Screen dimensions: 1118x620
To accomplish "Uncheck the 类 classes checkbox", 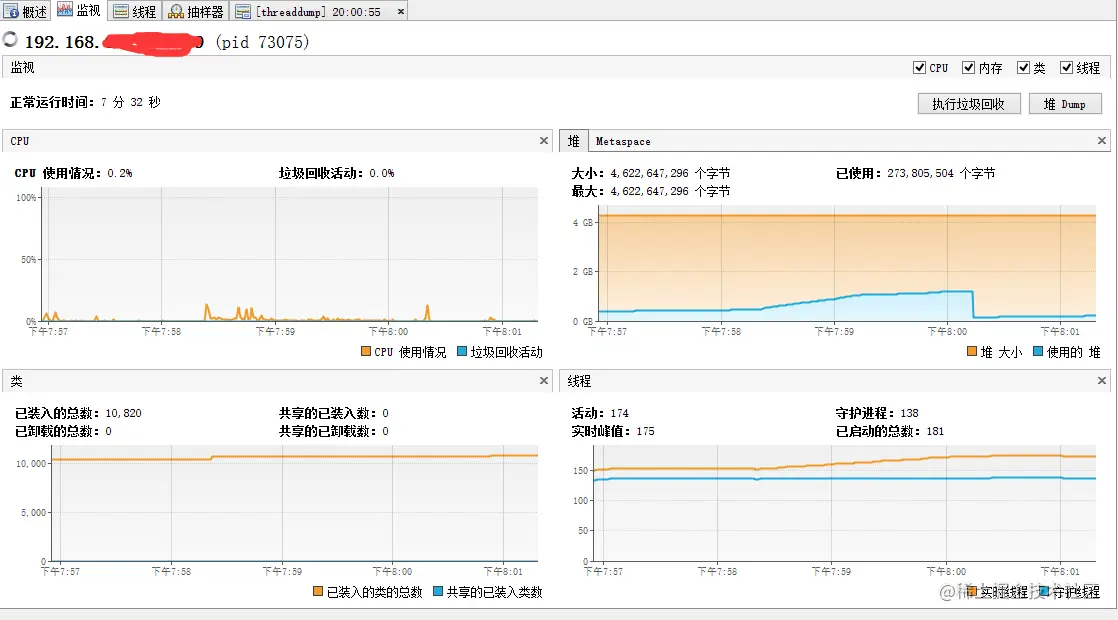I will 1024,68.
